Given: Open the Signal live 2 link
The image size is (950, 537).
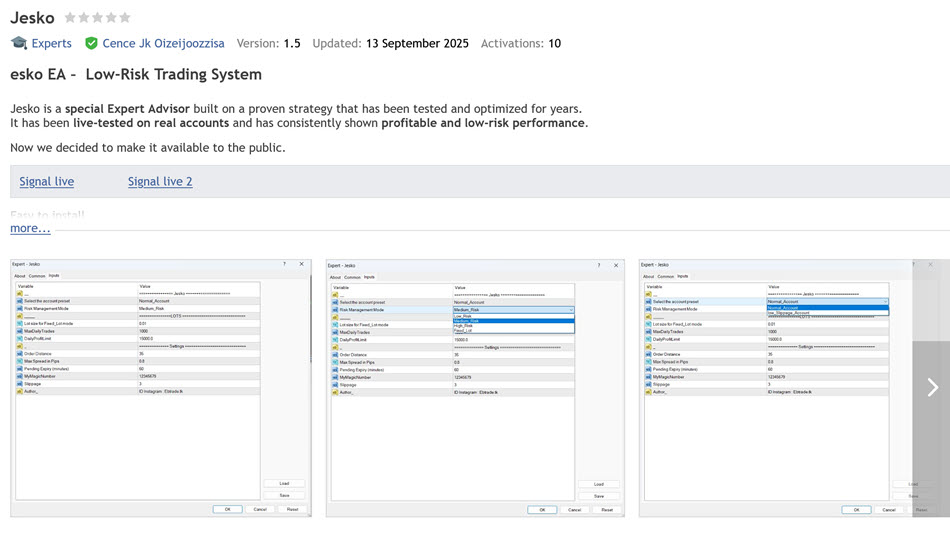Looking at the screenshot, I should [160, 181].
